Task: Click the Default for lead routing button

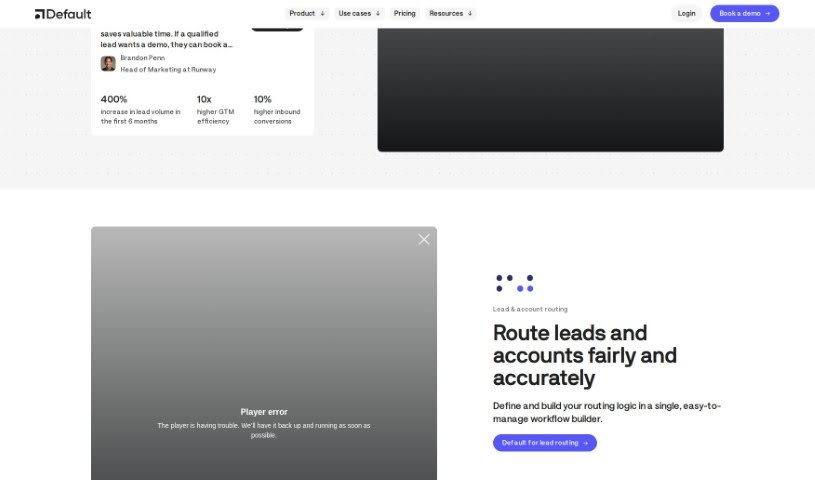Action: [x=545, y=443]
